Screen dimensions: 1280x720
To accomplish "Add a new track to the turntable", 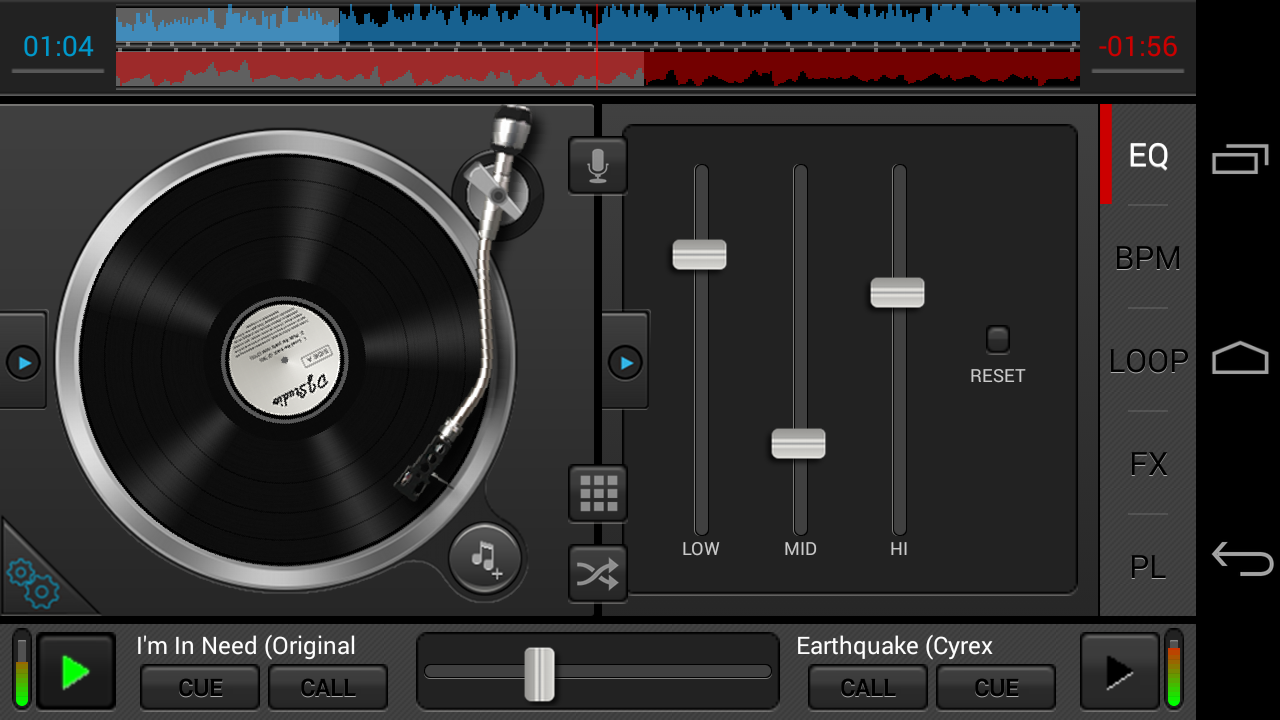I will (484, 560).
